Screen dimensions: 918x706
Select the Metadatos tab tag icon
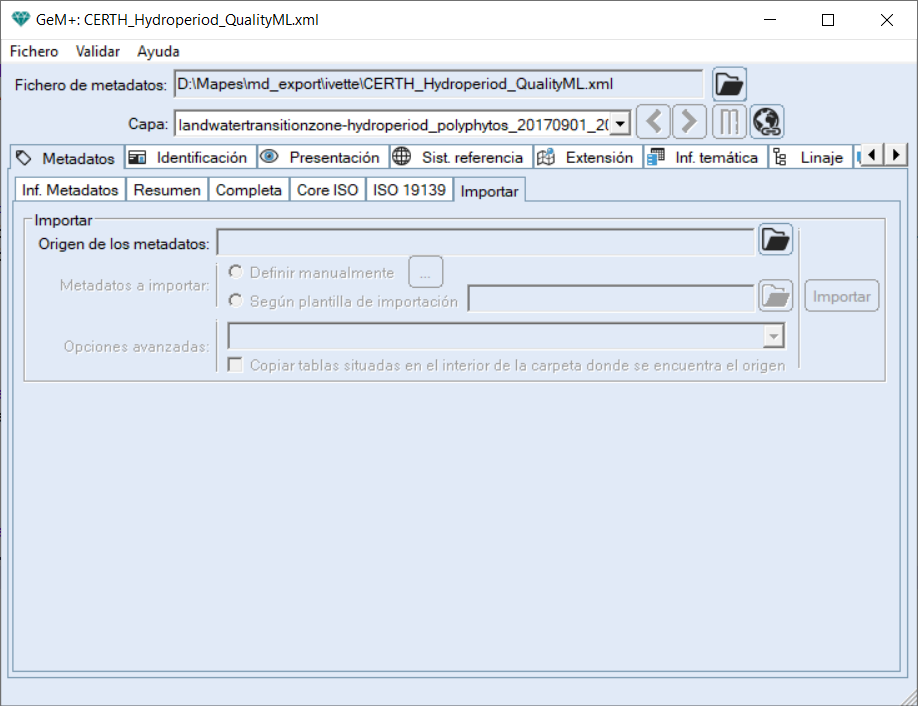[23, 157]
